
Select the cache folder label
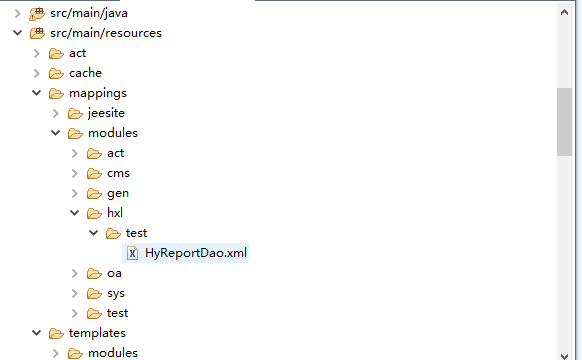tap(85, 73)
